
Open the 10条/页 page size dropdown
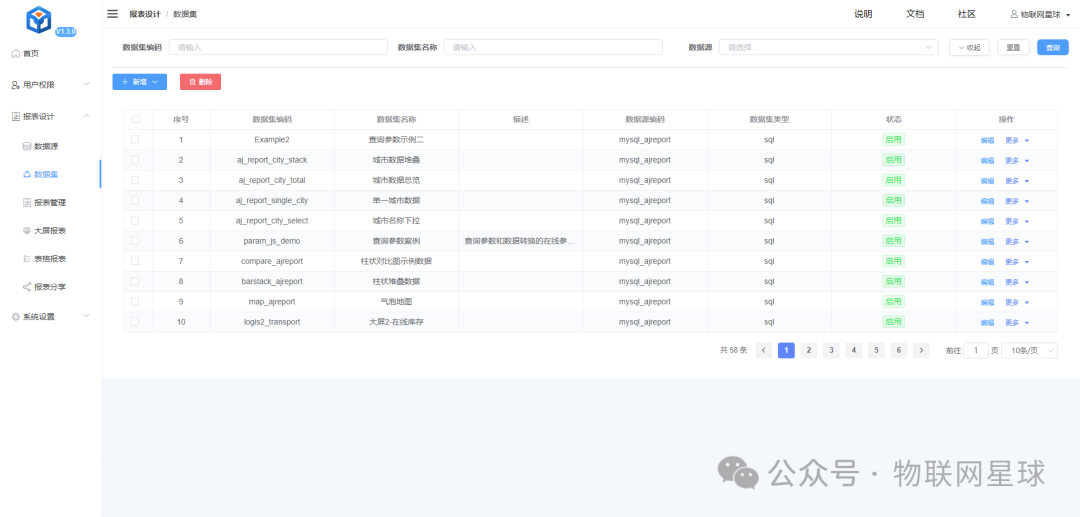(x=1029, y=350)
